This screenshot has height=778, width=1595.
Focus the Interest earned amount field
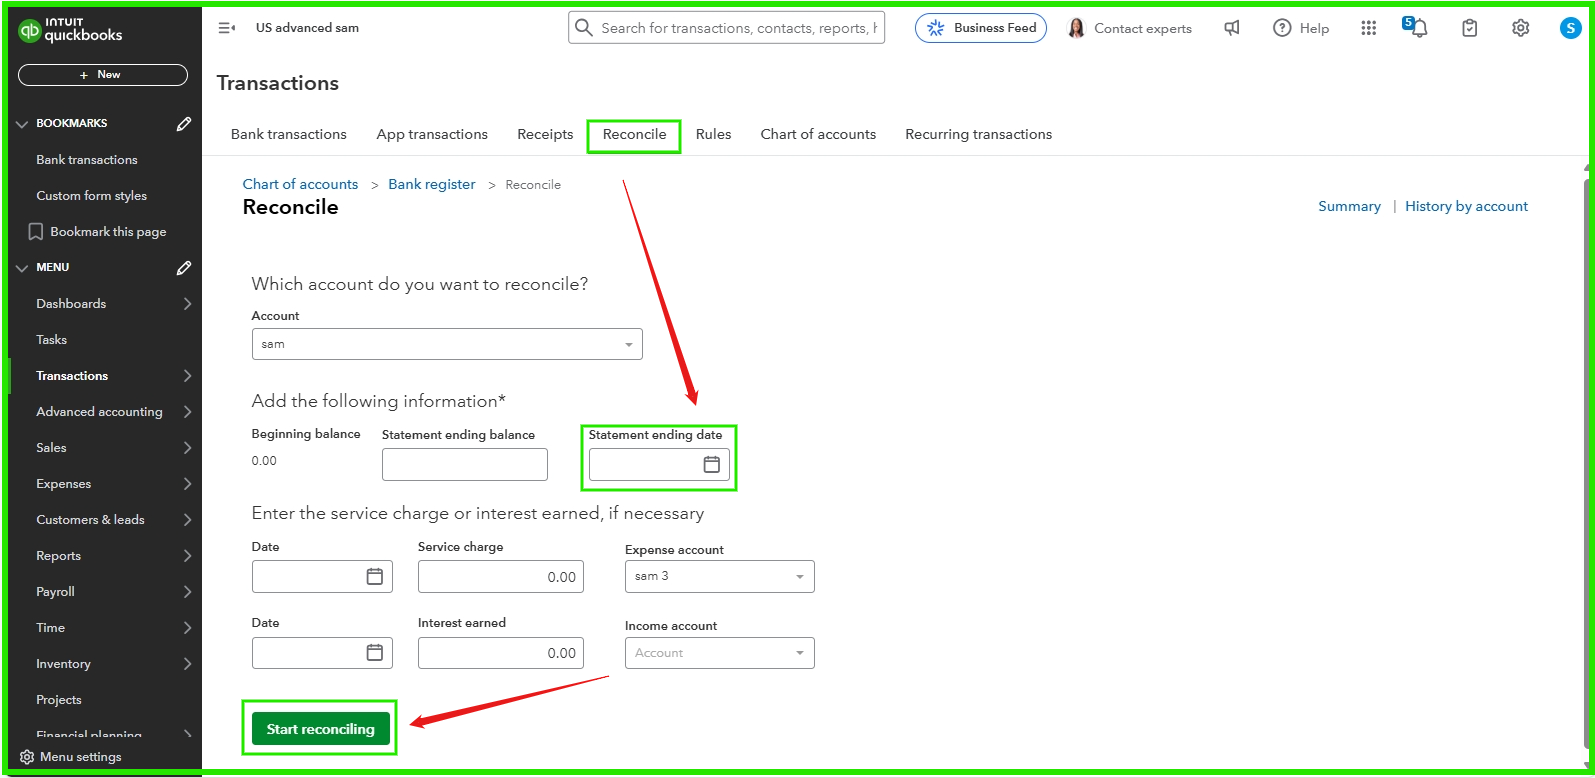point(501,652)
